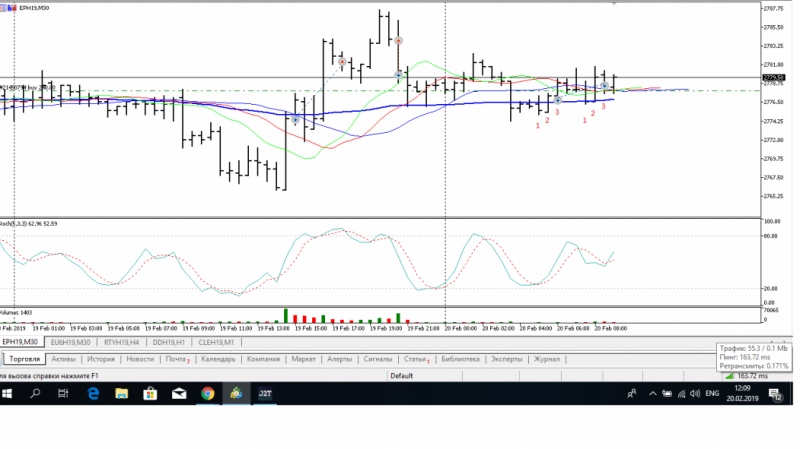
Task: Select the buy marker near 20 Feb 05:00
Action: pos(558,101)
